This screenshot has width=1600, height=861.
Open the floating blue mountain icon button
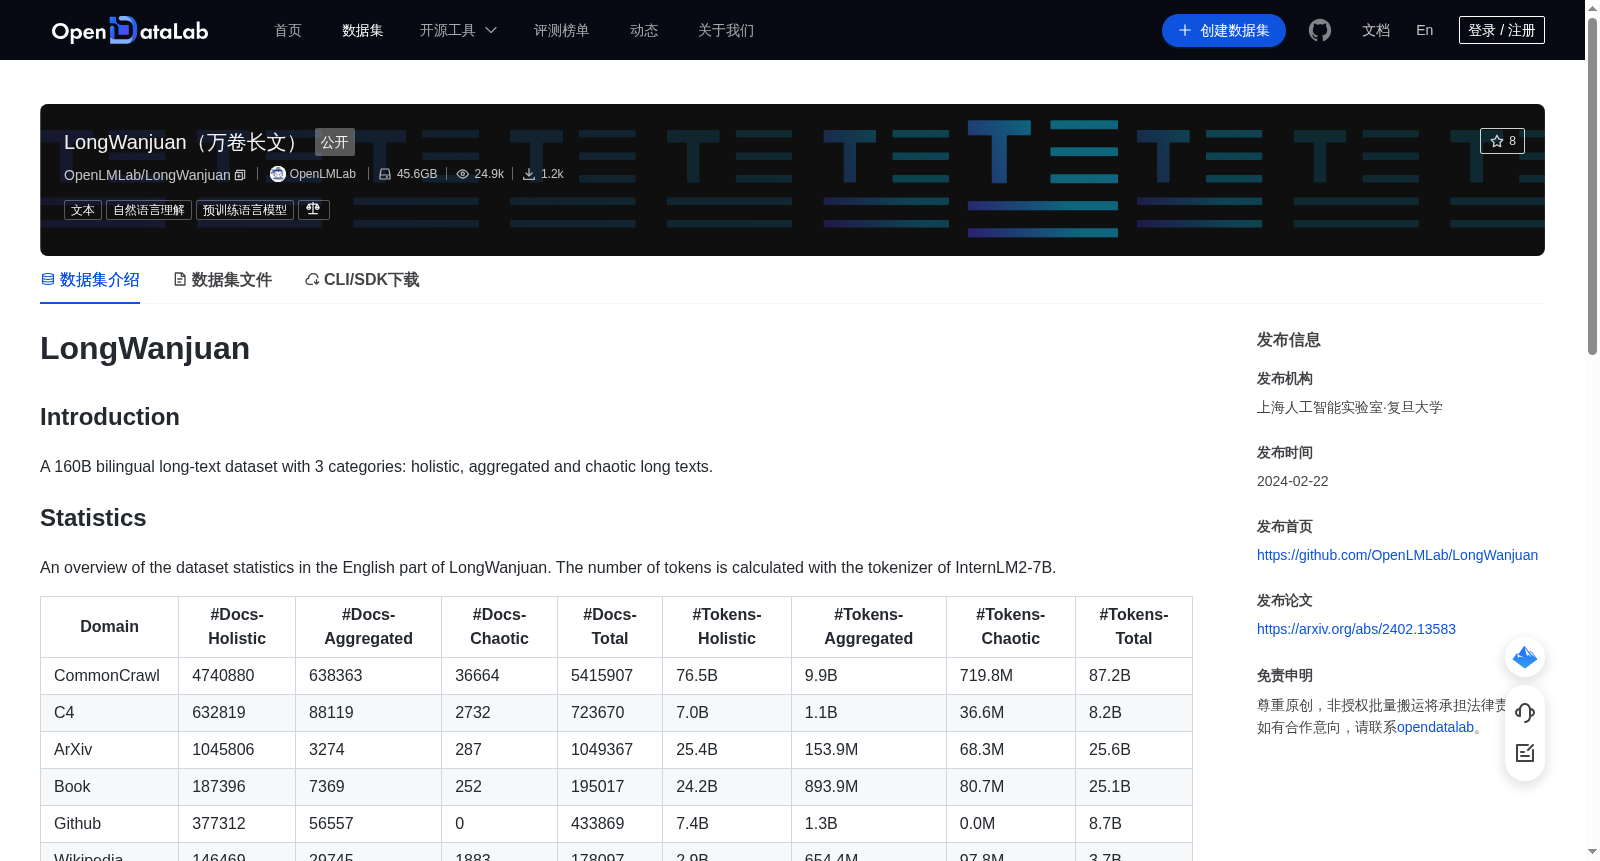click(x=1525, y=657)
